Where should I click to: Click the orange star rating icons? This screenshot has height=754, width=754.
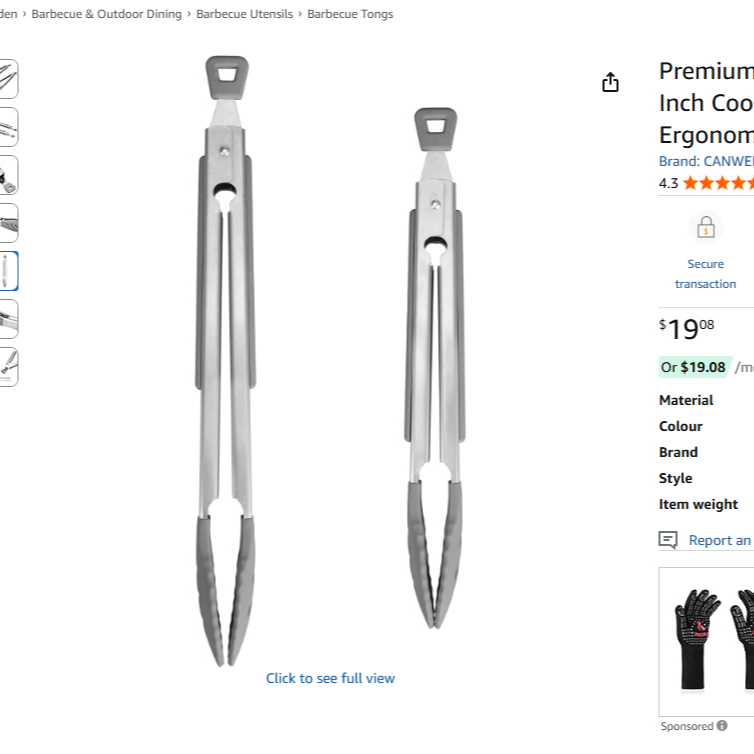click(718, 183)
